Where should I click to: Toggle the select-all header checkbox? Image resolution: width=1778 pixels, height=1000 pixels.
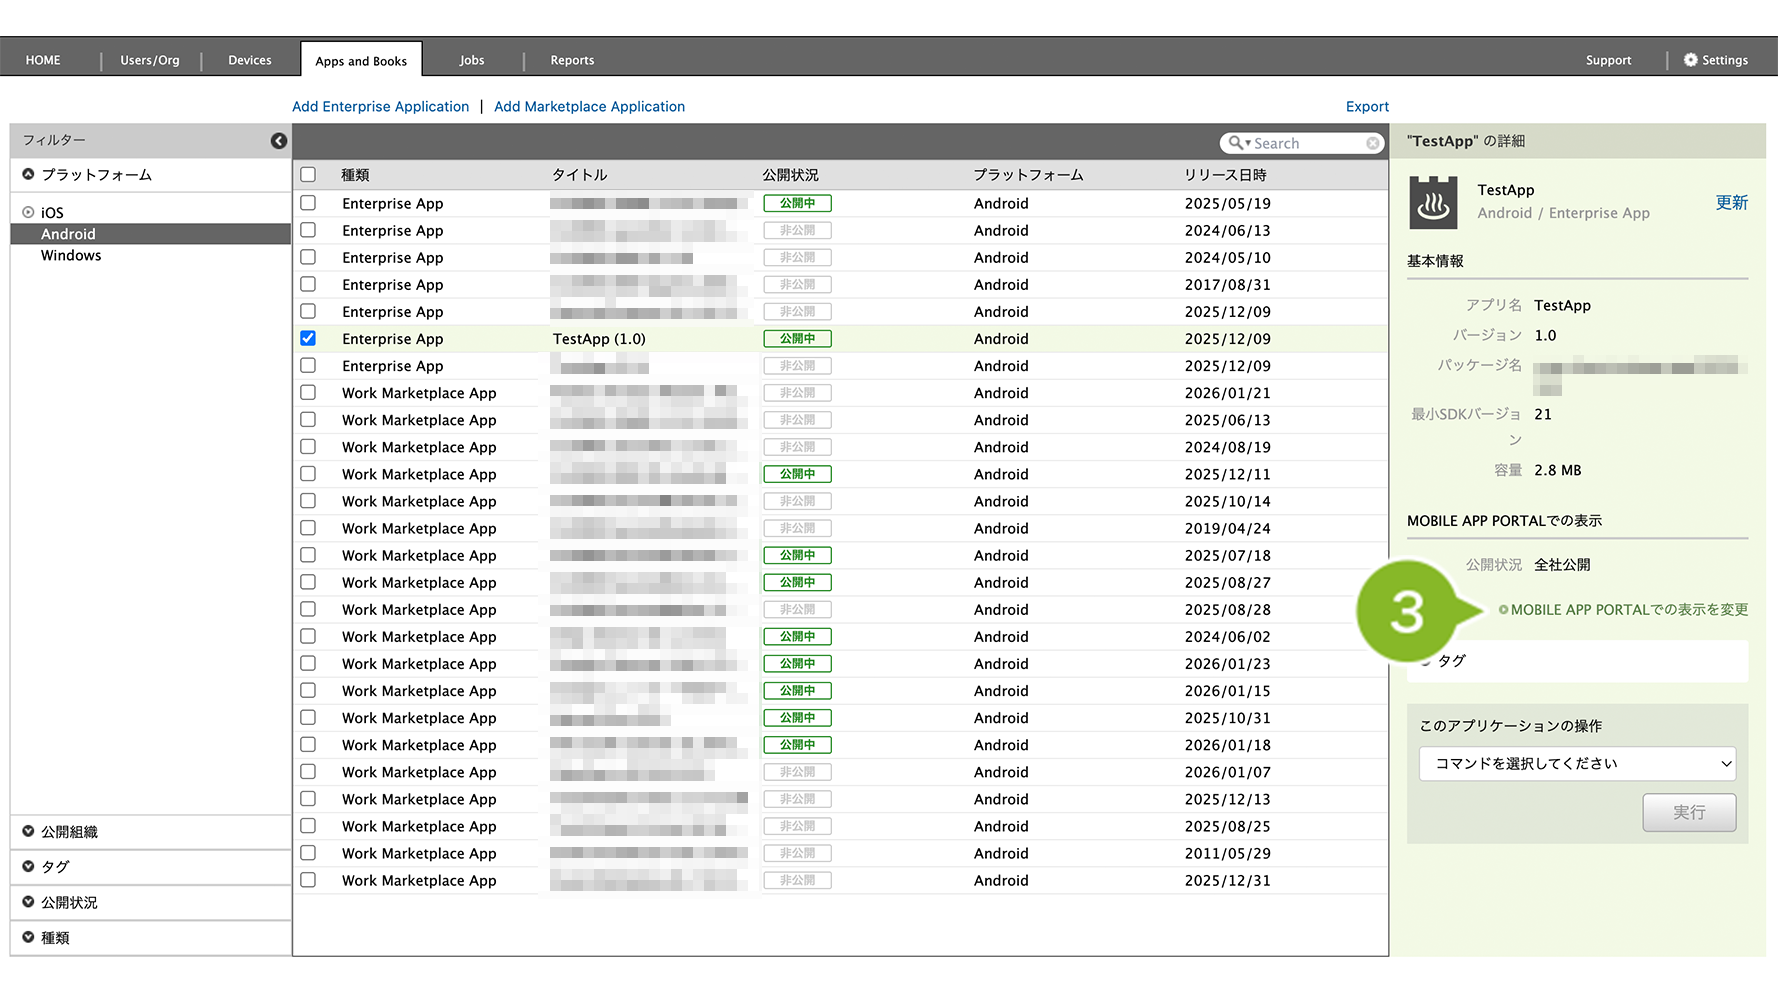point(308,175)
